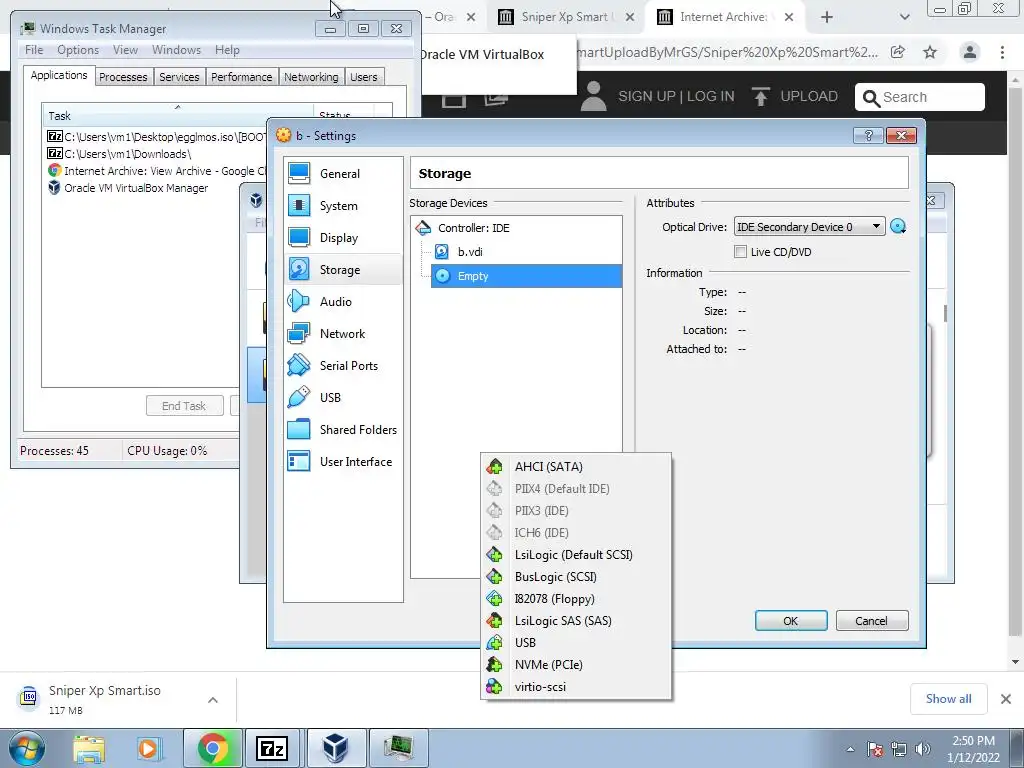The image size is (1024, 768).
Task: Open Task Manager File menu
Action: pos(34,50)
